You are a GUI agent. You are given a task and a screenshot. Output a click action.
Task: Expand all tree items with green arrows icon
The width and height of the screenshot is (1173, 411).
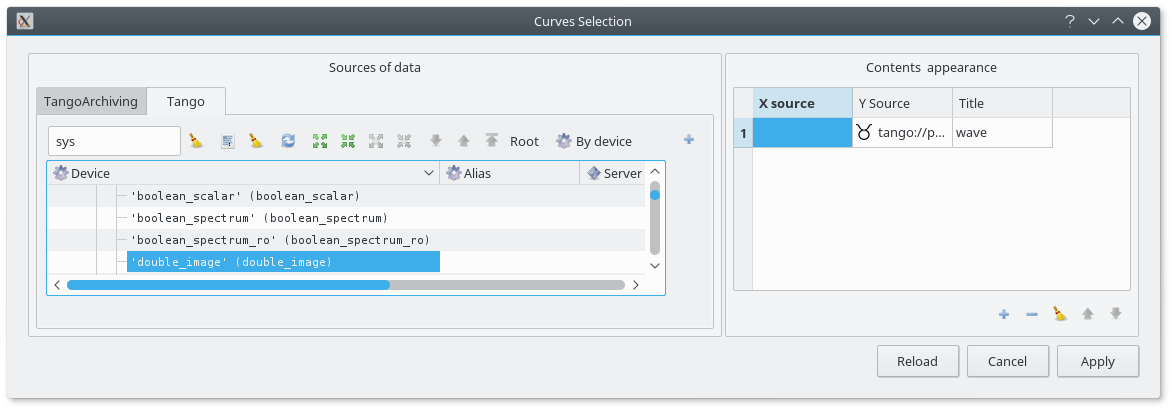pyautogui.click(x=320, y=141)
